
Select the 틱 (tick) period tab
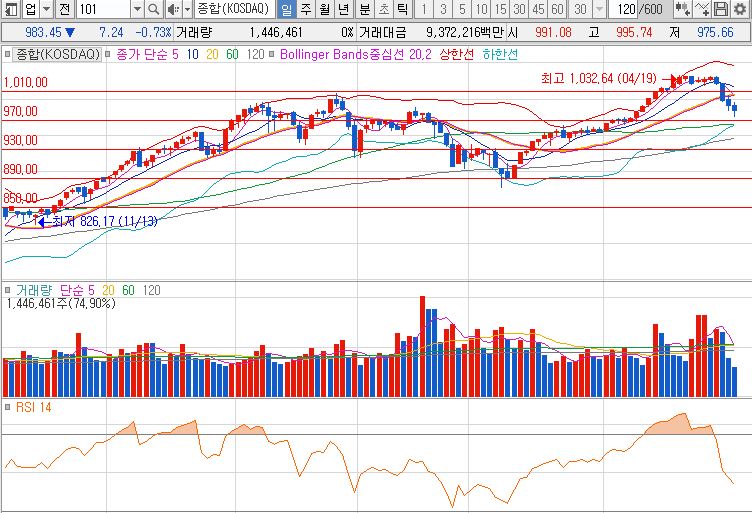pos(403,9)
